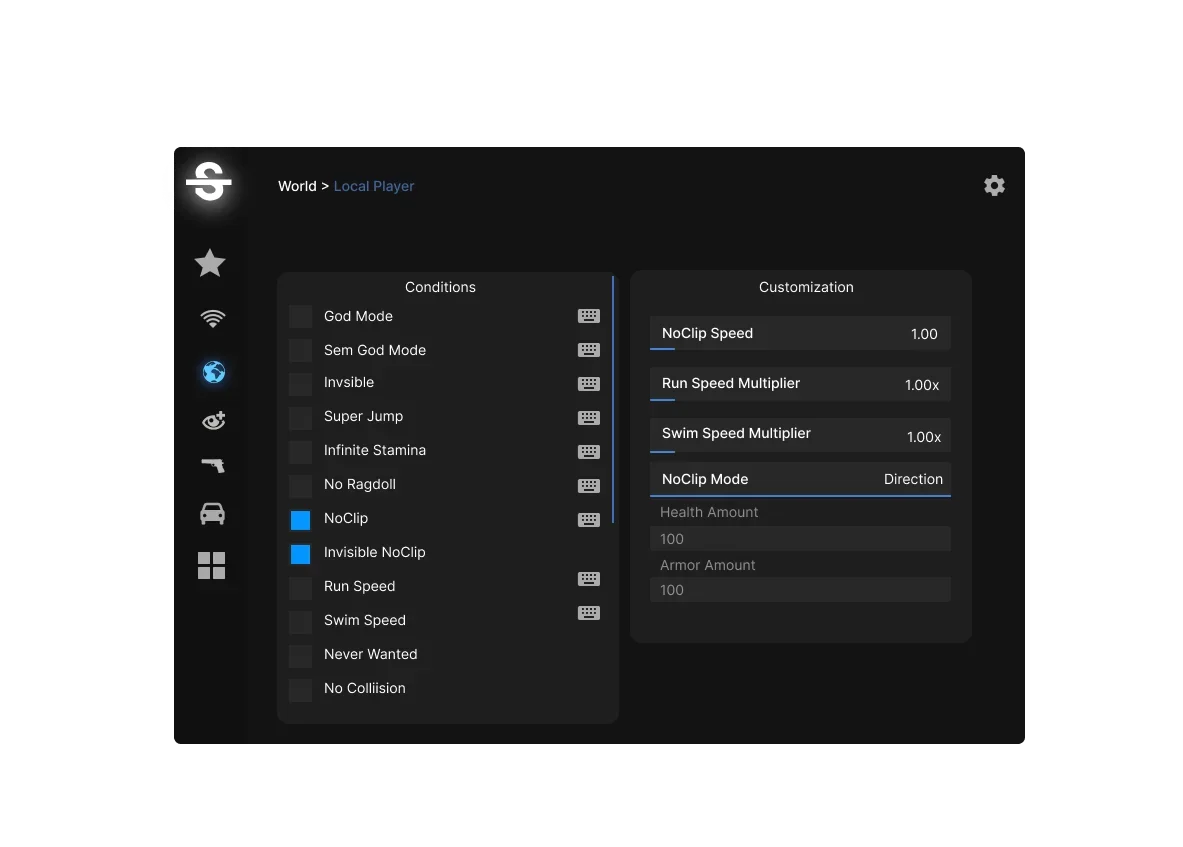Click keyboard icon beside Infinite Stamina

tap(588, 452)
